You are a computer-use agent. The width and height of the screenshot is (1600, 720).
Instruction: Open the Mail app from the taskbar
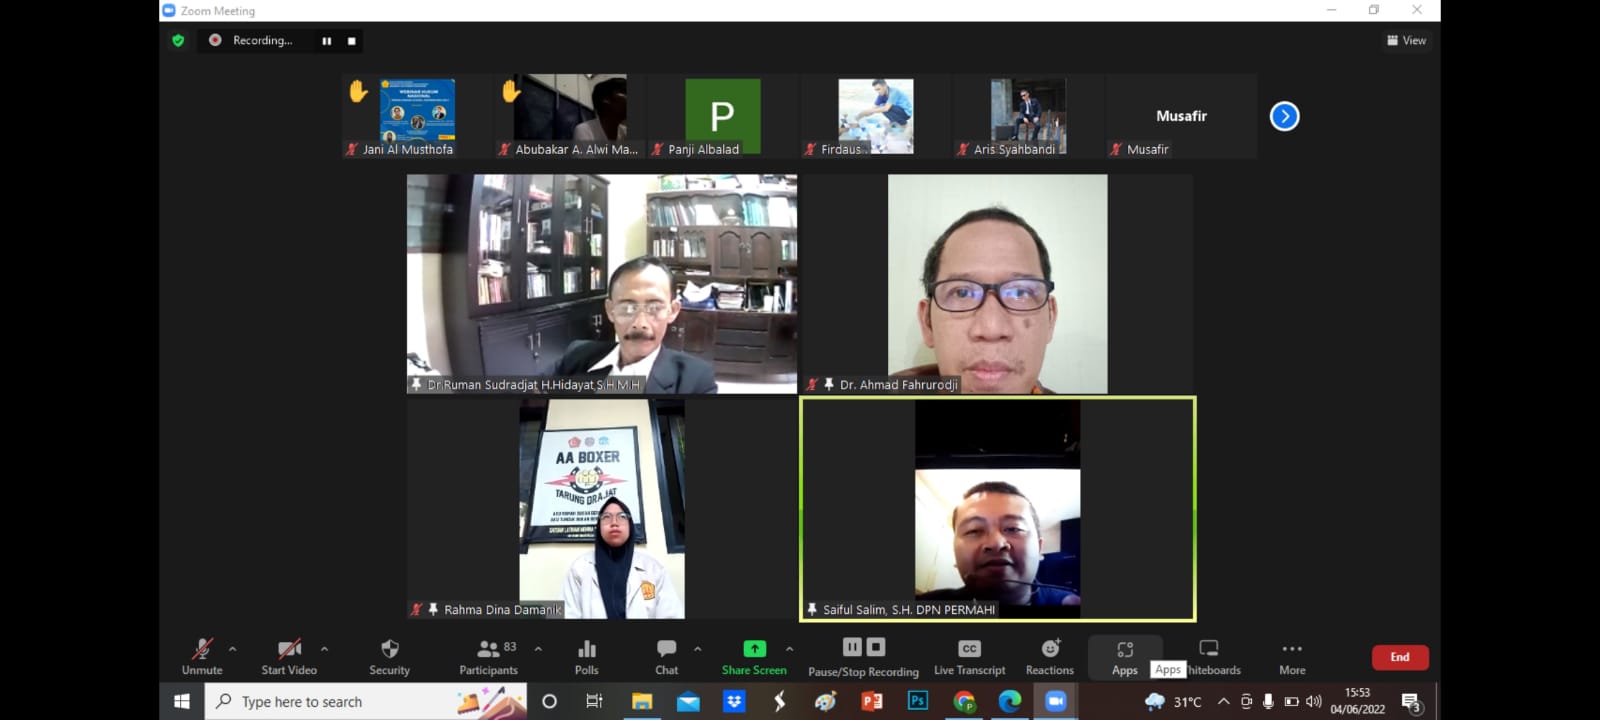point(688,702)
